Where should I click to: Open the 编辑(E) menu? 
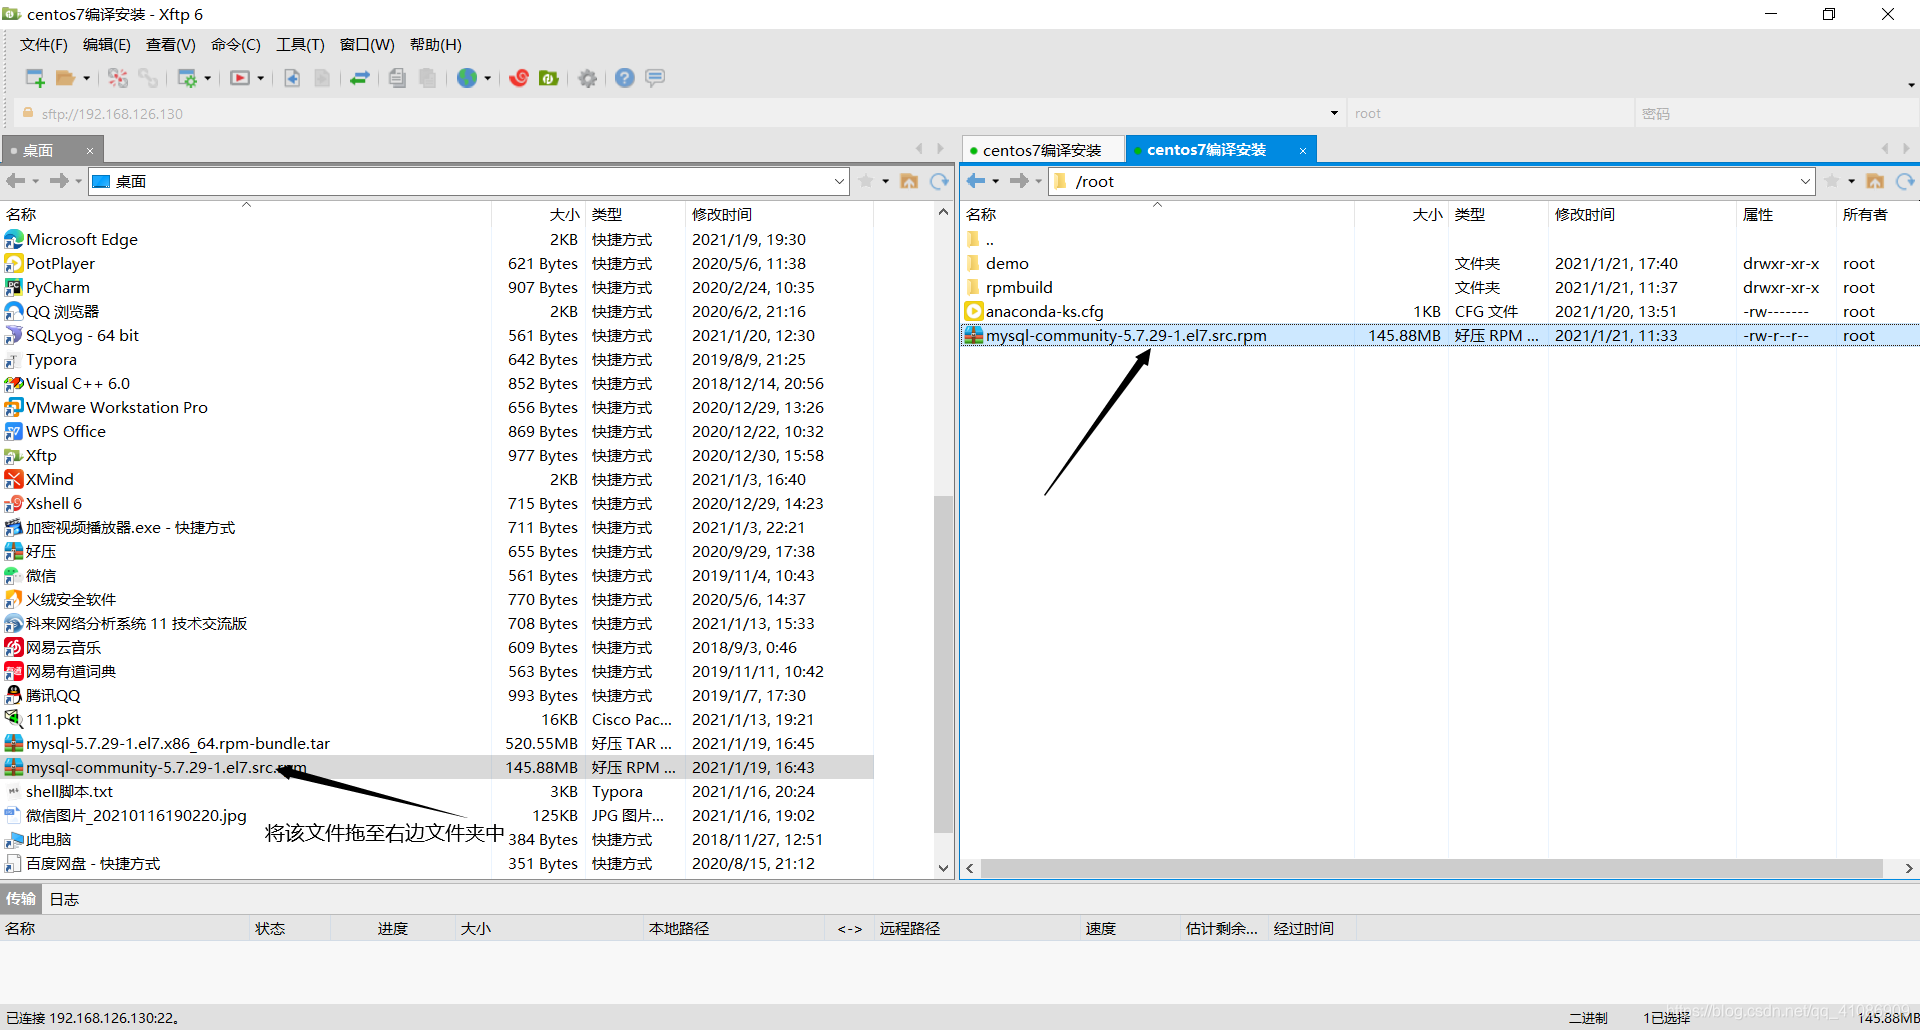107,45
